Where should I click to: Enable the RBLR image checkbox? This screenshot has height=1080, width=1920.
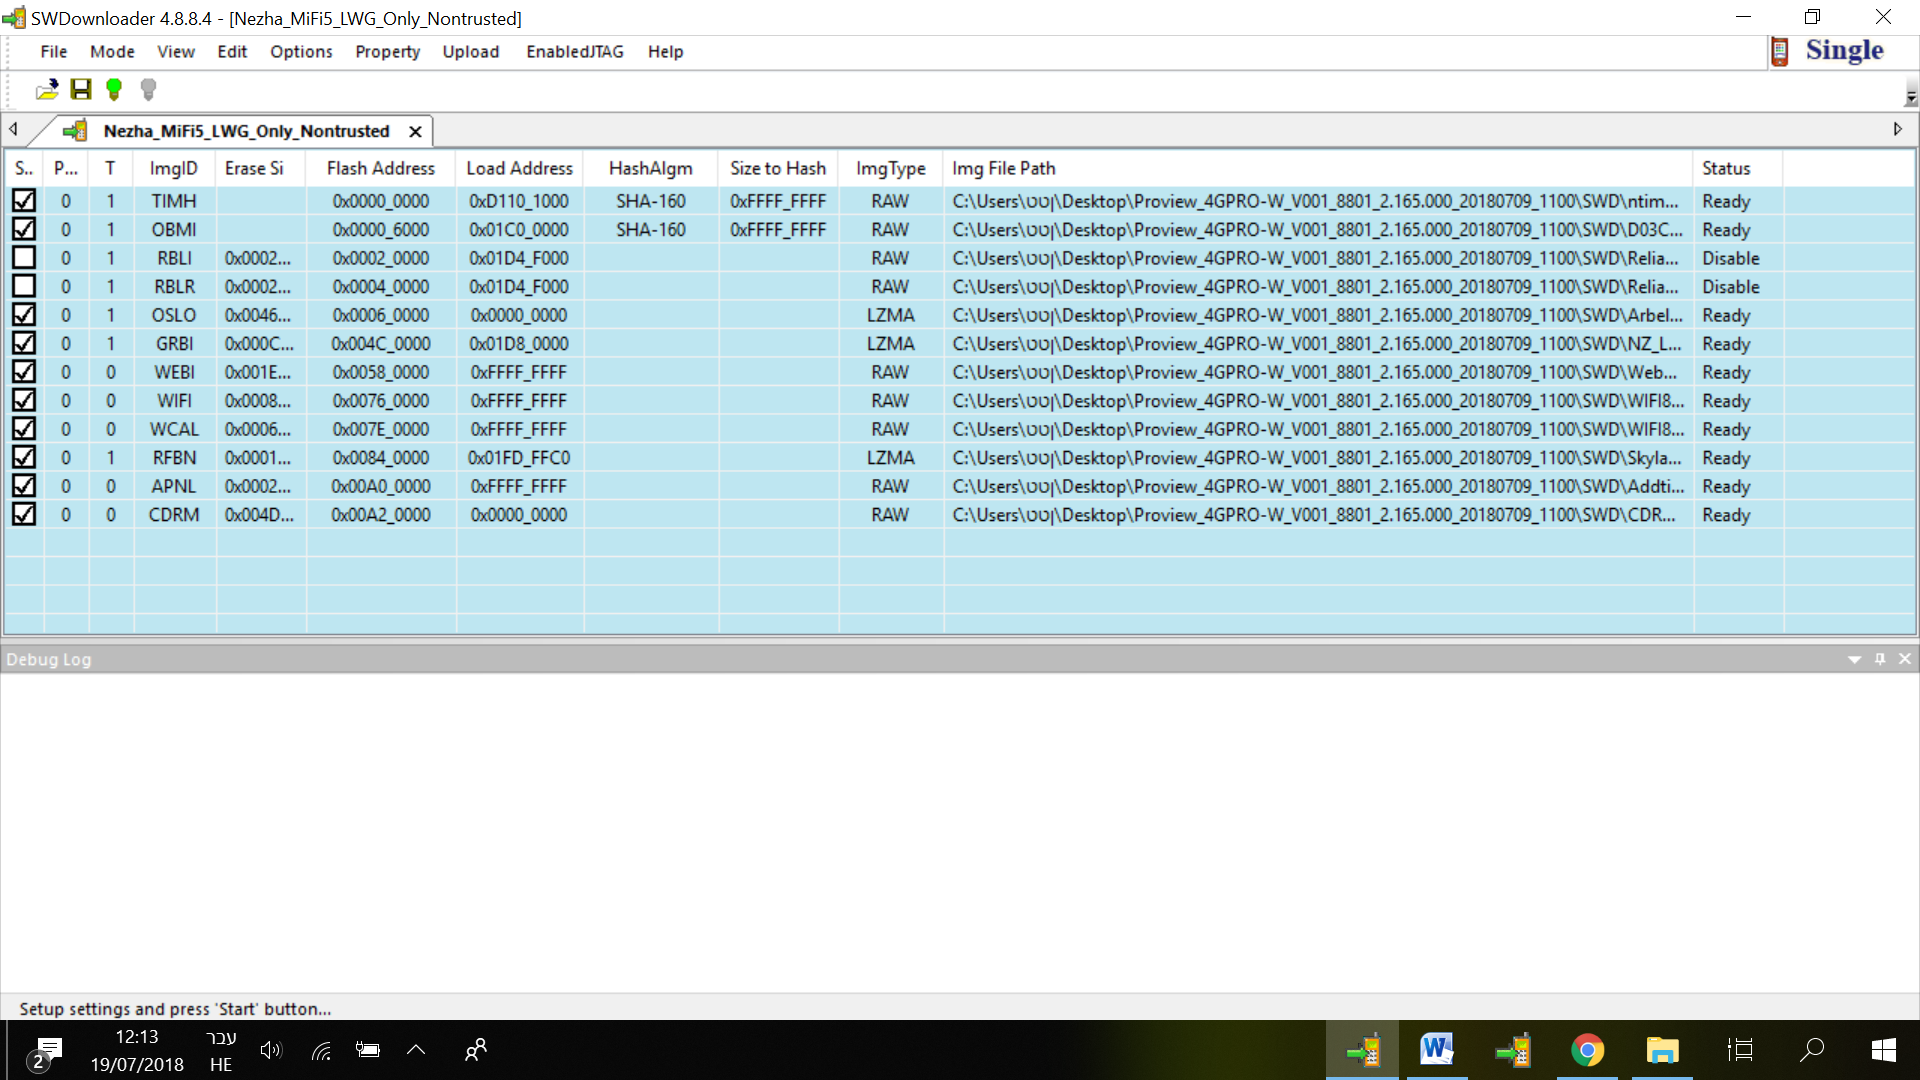pyautogui.click(x=24, y=286)
